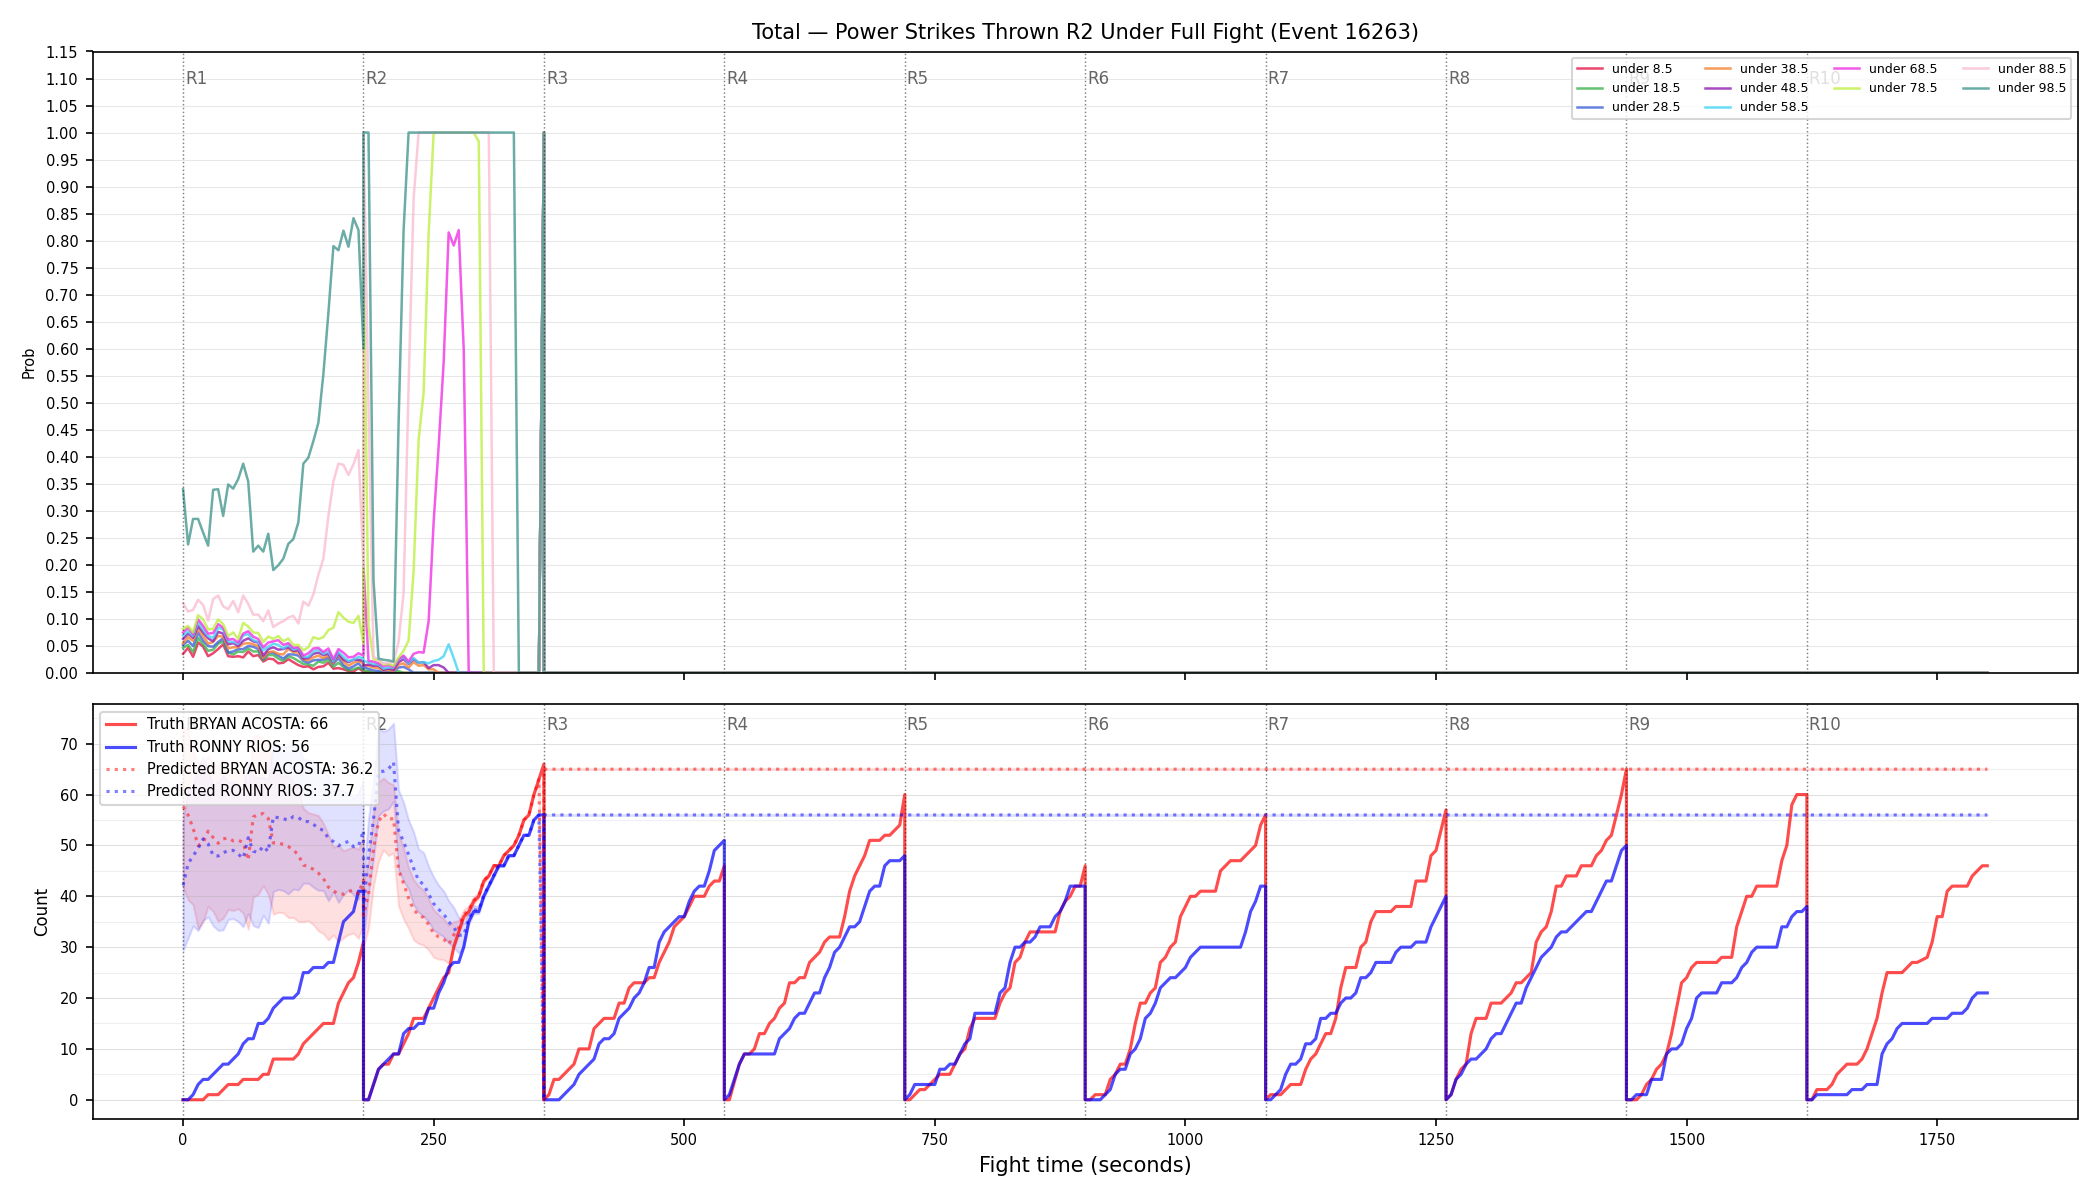Click the 'Fight time (seconds)' axis label
This screenshot has width=2100, height=1200.
click(1085, 1165)
